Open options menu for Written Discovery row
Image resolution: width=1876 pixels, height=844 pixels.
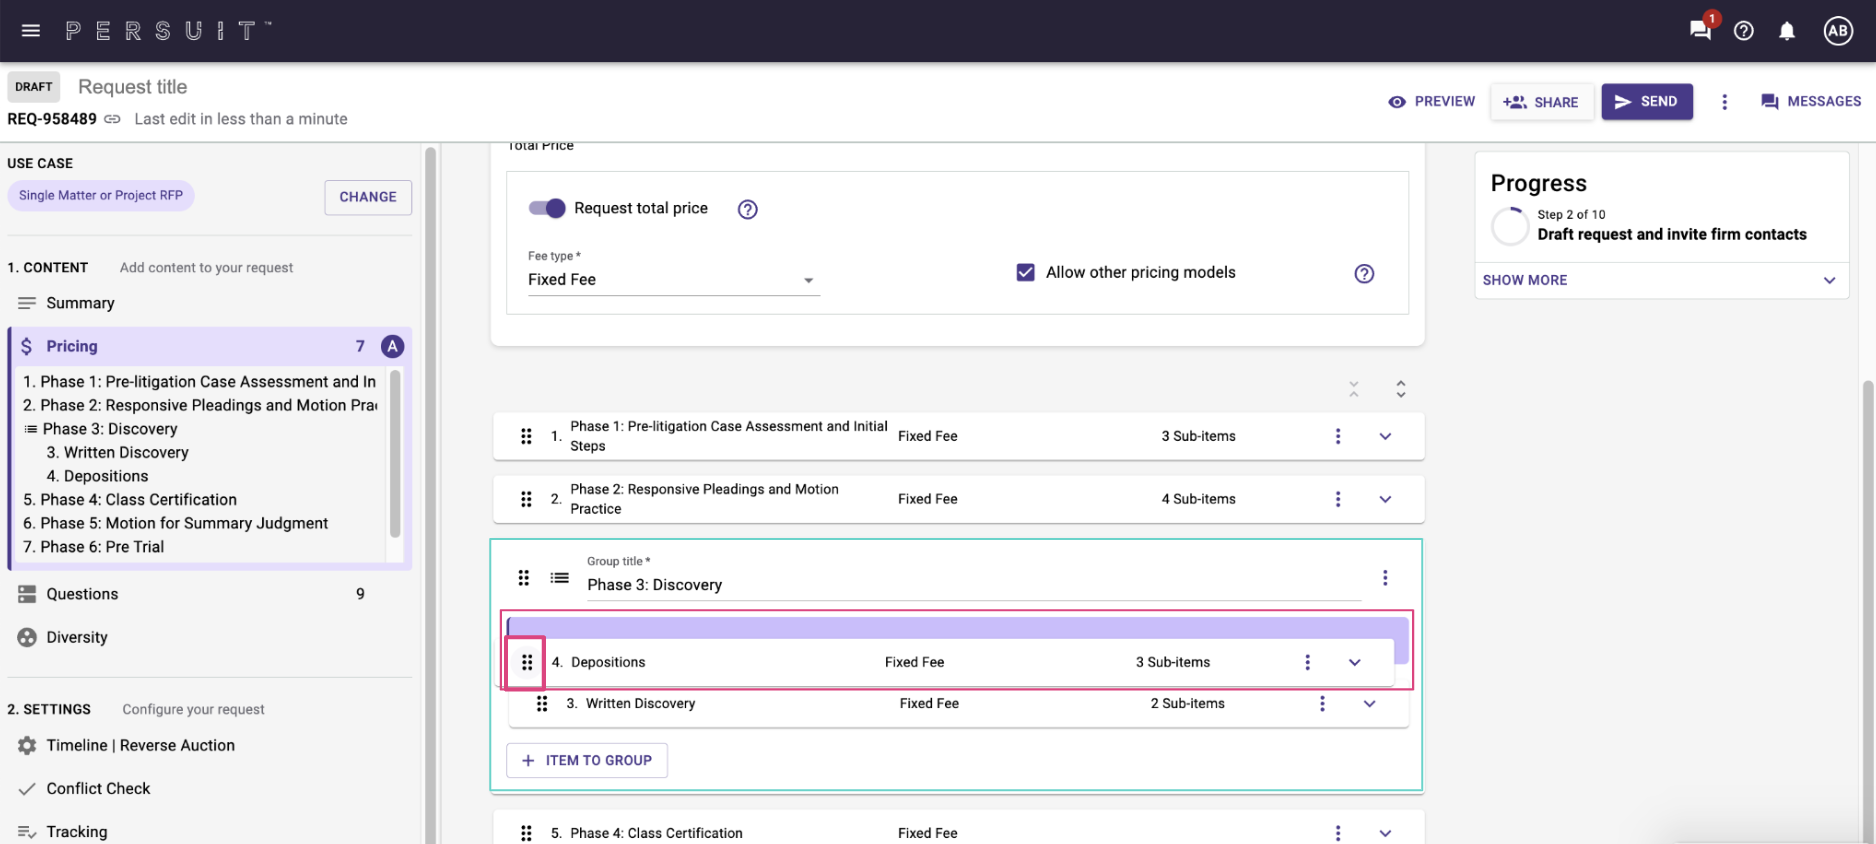click(x=1322, y=704)
